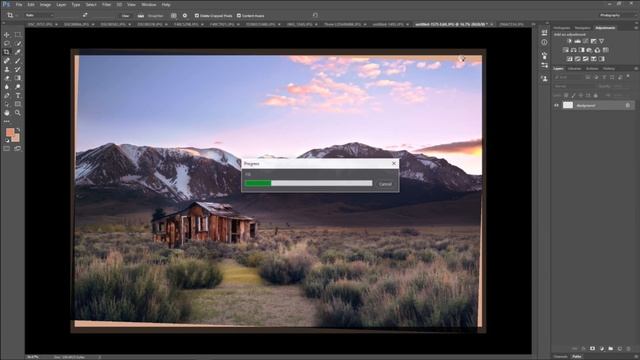Viewport: 640px width, 360px height.
Task: Toggle Quick Mask mode
Action: 7,149
